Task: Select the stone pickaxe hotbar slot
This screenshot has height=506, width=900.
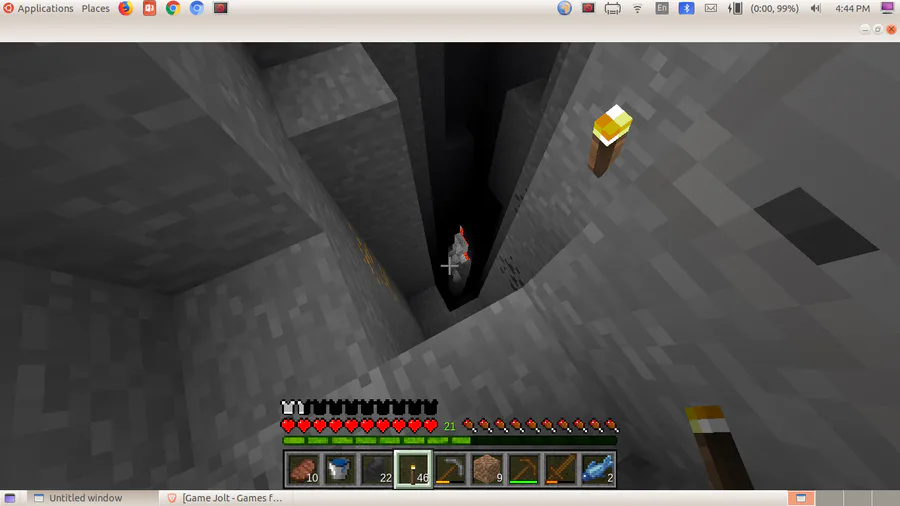Action: click(x=450, y=469)
